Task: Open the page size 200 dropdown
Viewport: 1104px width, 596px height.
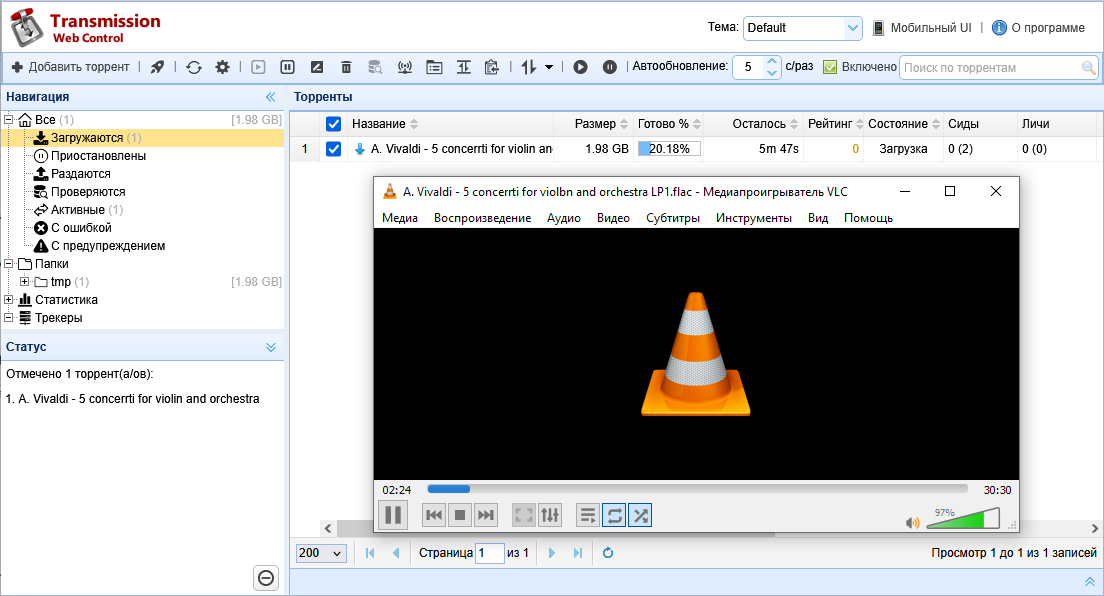Action: 321,553
